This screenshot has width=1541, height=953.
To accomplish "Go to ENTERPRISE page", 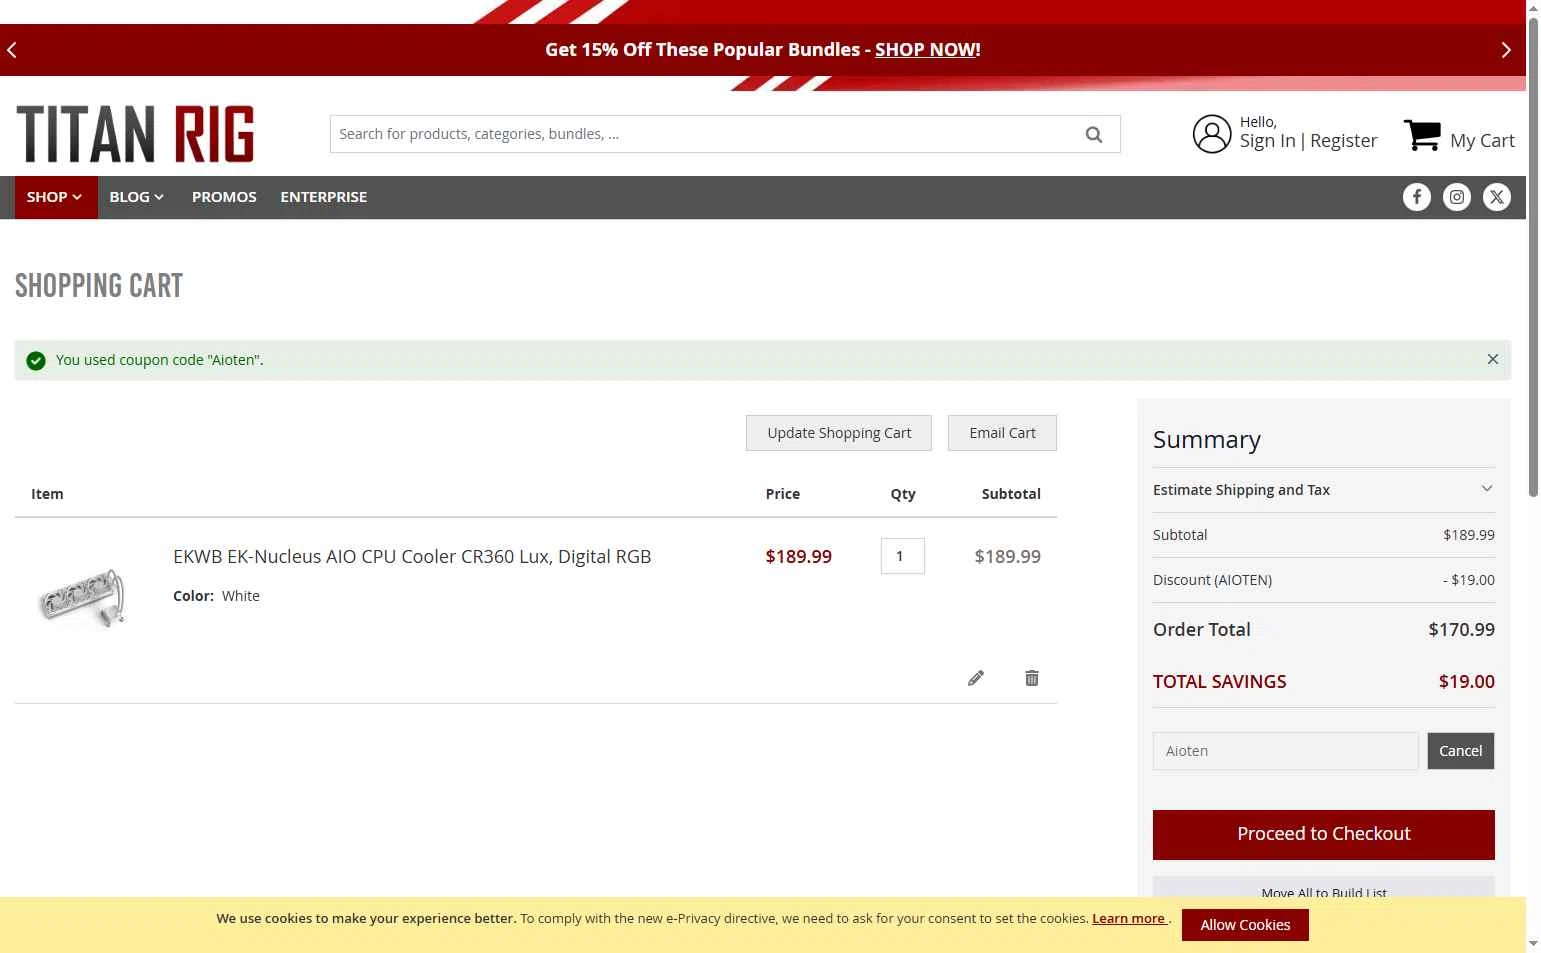I will click(x=323, y=197).
